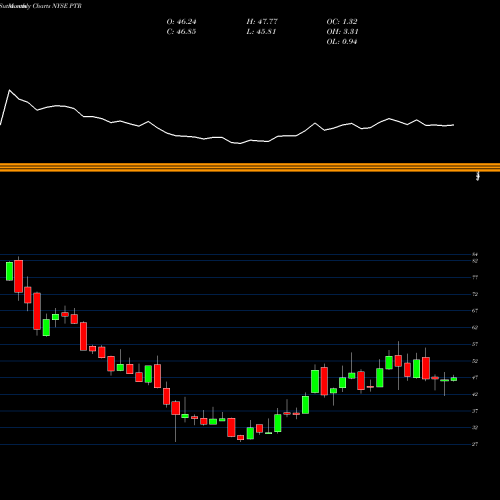Select the open value 'O: 46.24'
The image size is (500, 500).
[x=181, y=22]
